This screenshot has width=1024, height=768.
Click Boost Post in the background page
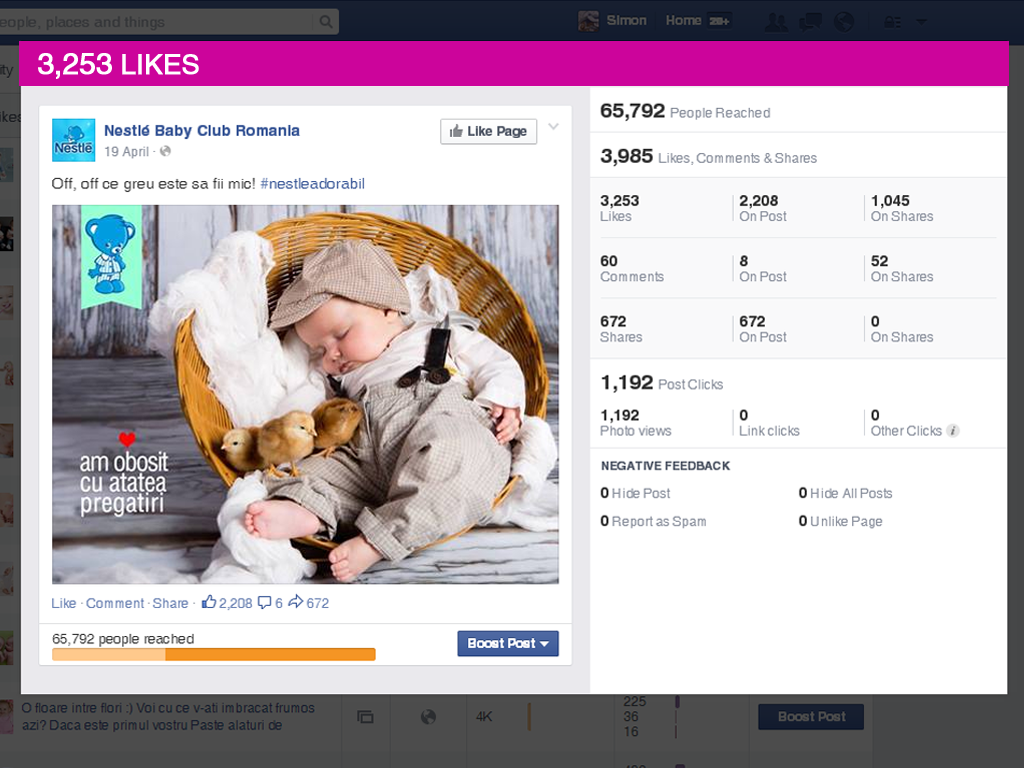(x=811, y=716)
